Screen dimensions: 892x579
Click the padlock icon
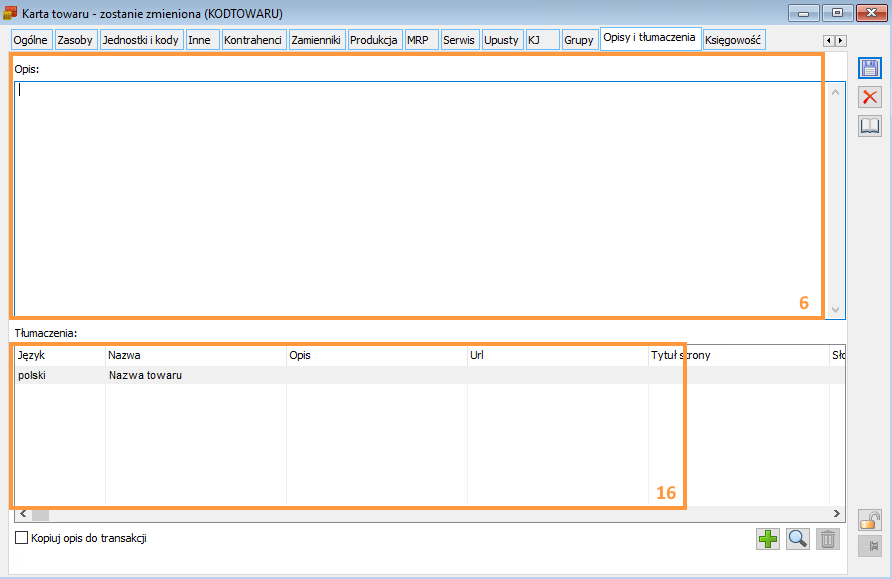pyautogui.click(x=870, y=520)
